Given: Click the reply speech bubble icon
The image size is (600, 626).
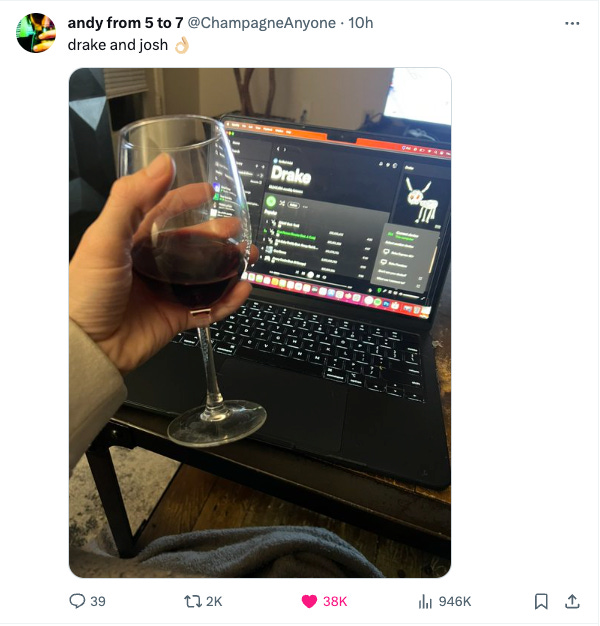Looking at the screenshot, I should click(x=77, y=601).
